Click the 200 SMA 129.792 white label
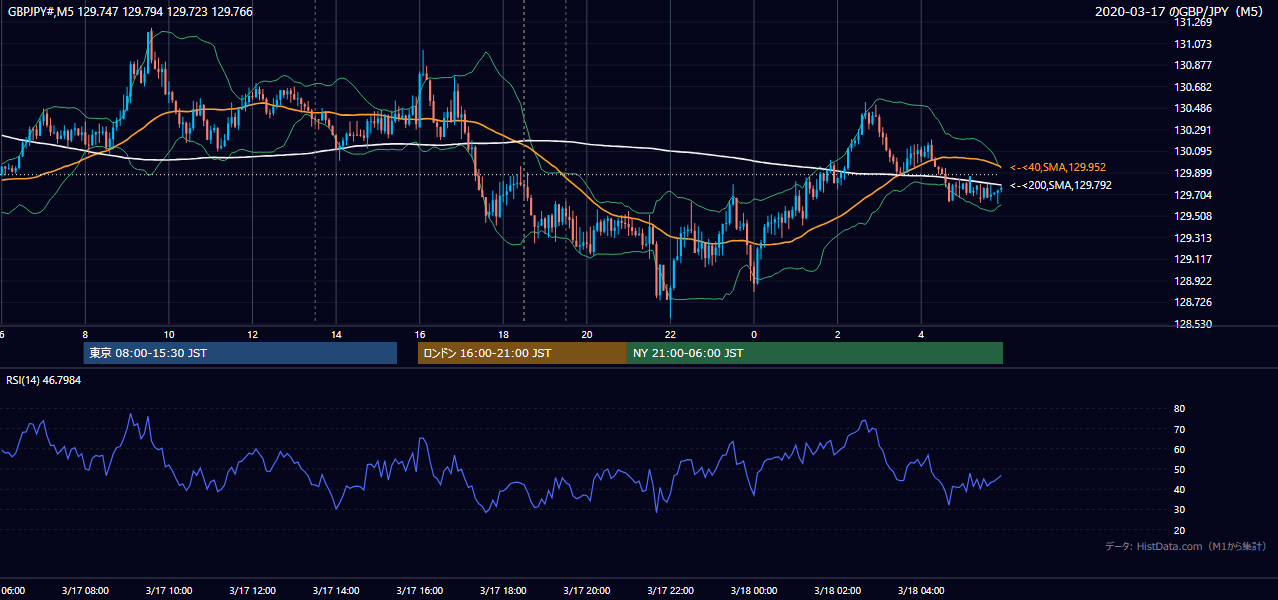This screenshot has width=1278, height=600. pyautogui.click(x=1060, y=185)
